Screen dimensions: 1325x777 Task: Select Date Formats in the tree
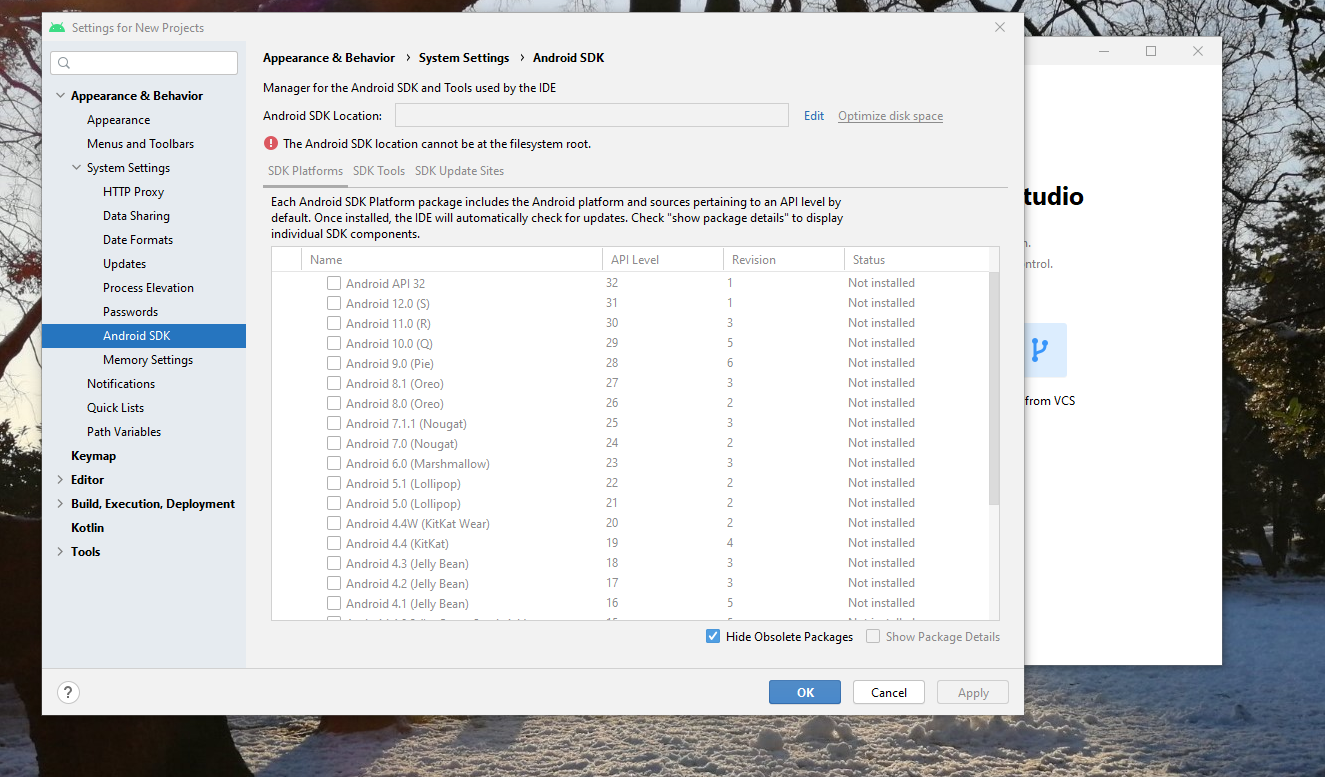(138, 240)
